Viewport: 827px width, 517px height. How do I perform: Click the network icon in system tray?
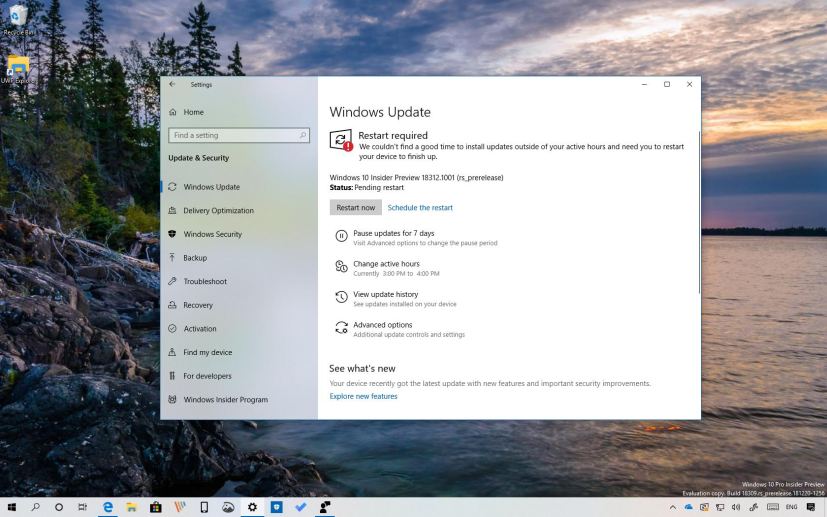(x=720, y=508)
